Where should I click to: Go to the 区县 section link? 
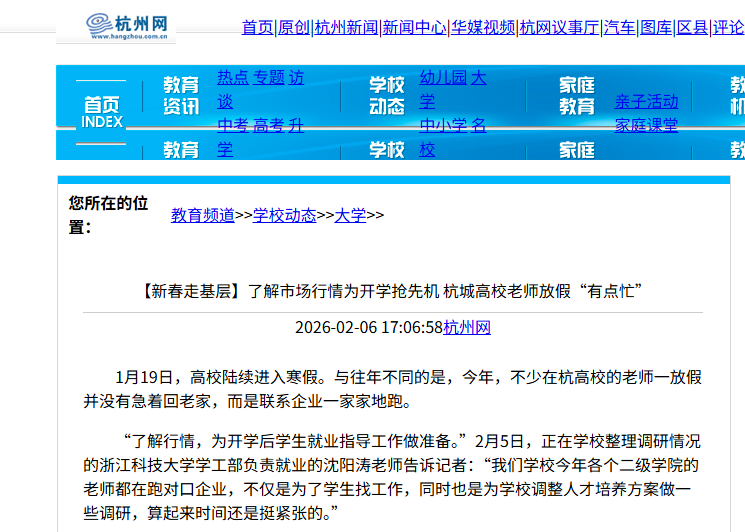[x=692, y=27]
